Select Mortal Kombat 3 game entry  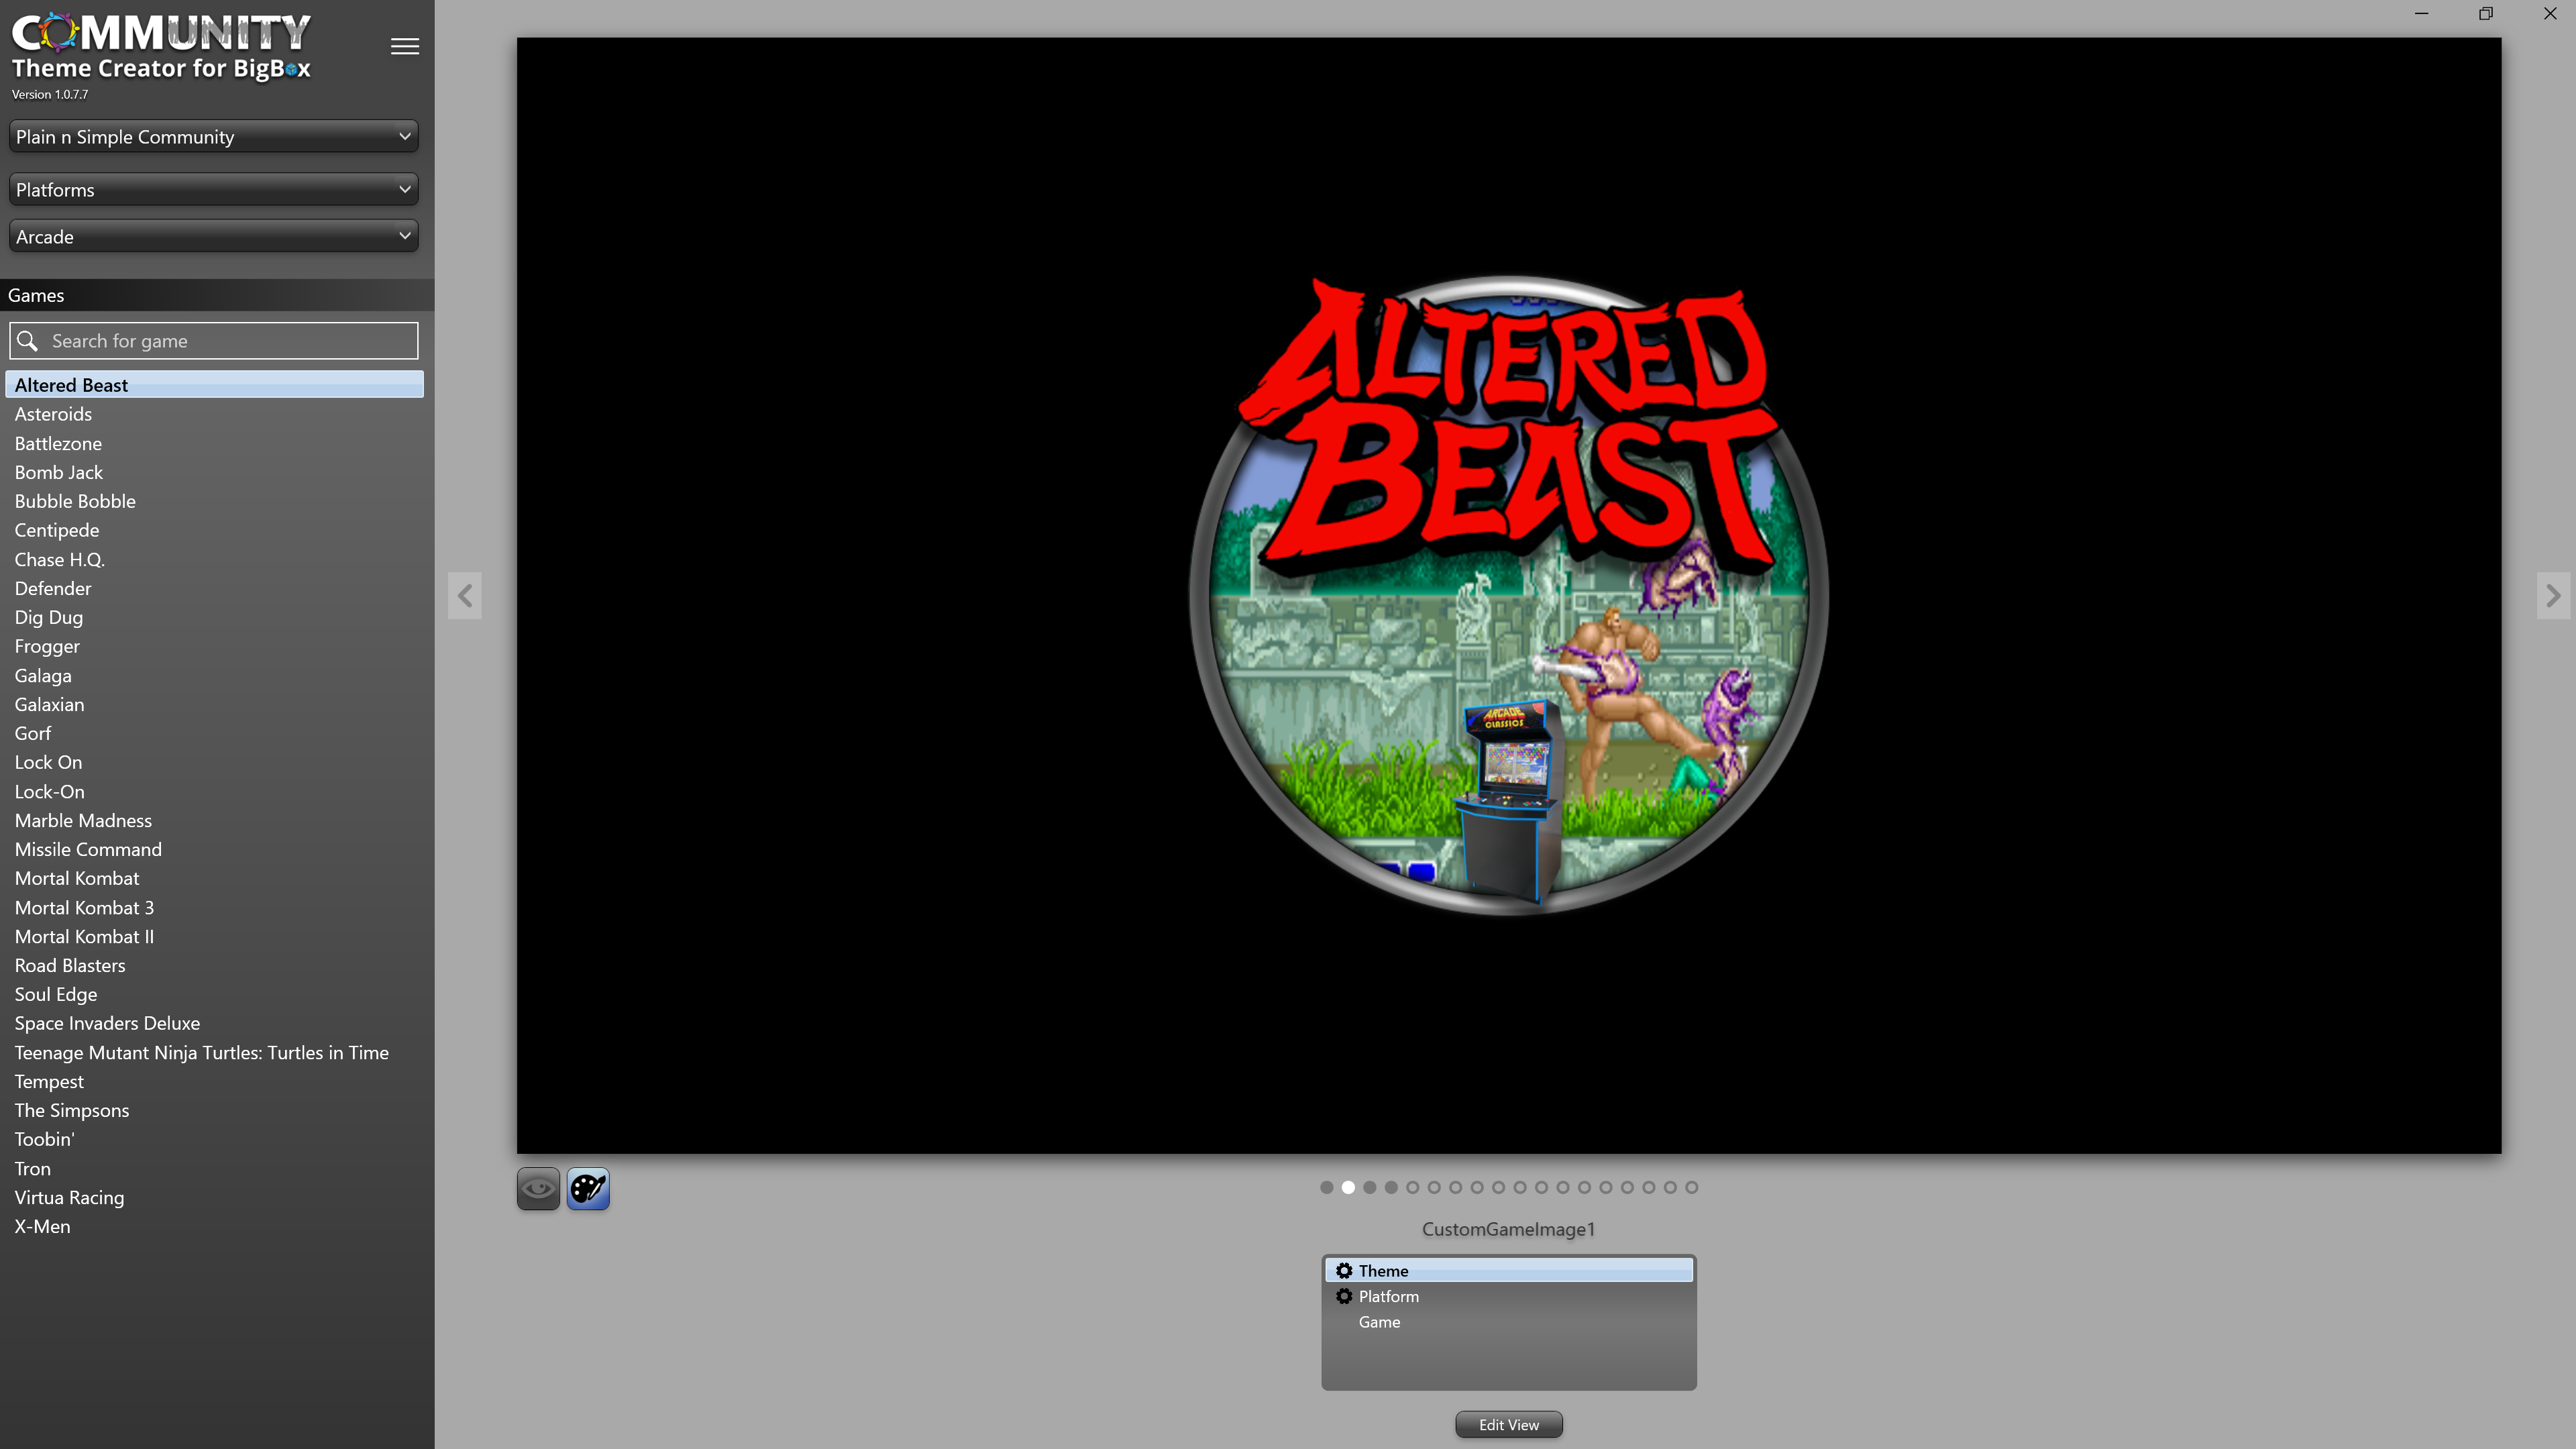(214, 908)
